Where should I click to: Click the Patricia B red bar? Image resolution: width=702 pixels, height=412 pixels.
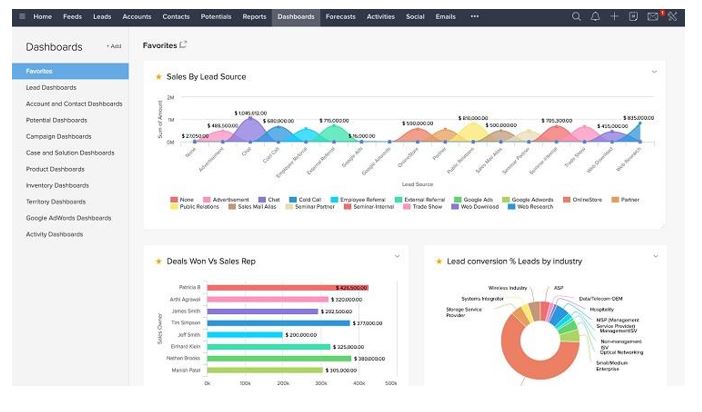click(x=287, y=288)
